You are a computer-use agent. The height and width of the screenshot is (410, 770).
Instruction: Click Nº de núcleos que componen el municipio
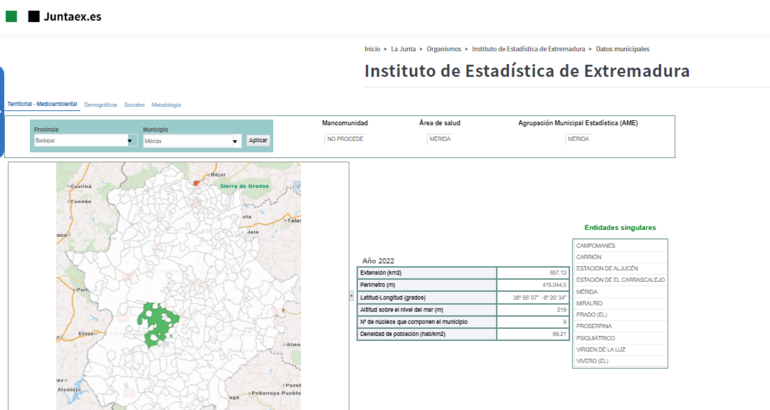coord(413,322)
